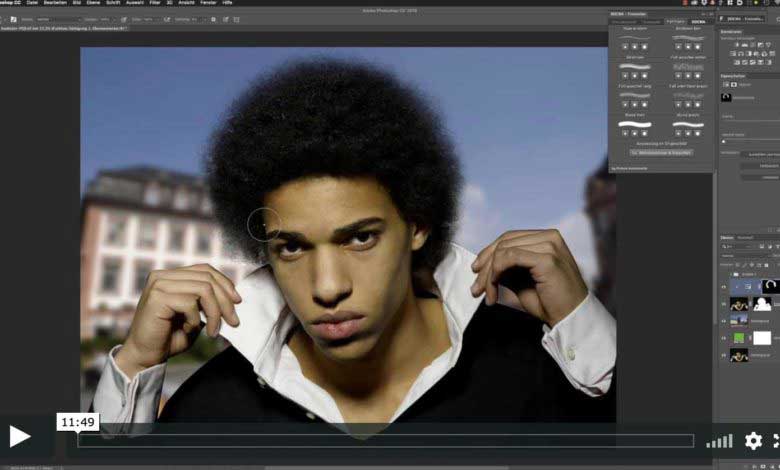Play the video tutorial
Viewport: 780px width, 470px height.
pyautogui.click(x=20, y=437)
